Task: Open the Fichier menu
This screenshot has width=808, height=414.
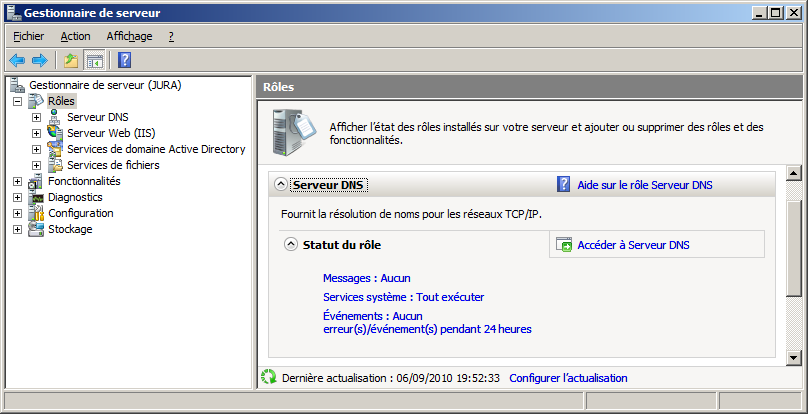Action: [28, 36]
